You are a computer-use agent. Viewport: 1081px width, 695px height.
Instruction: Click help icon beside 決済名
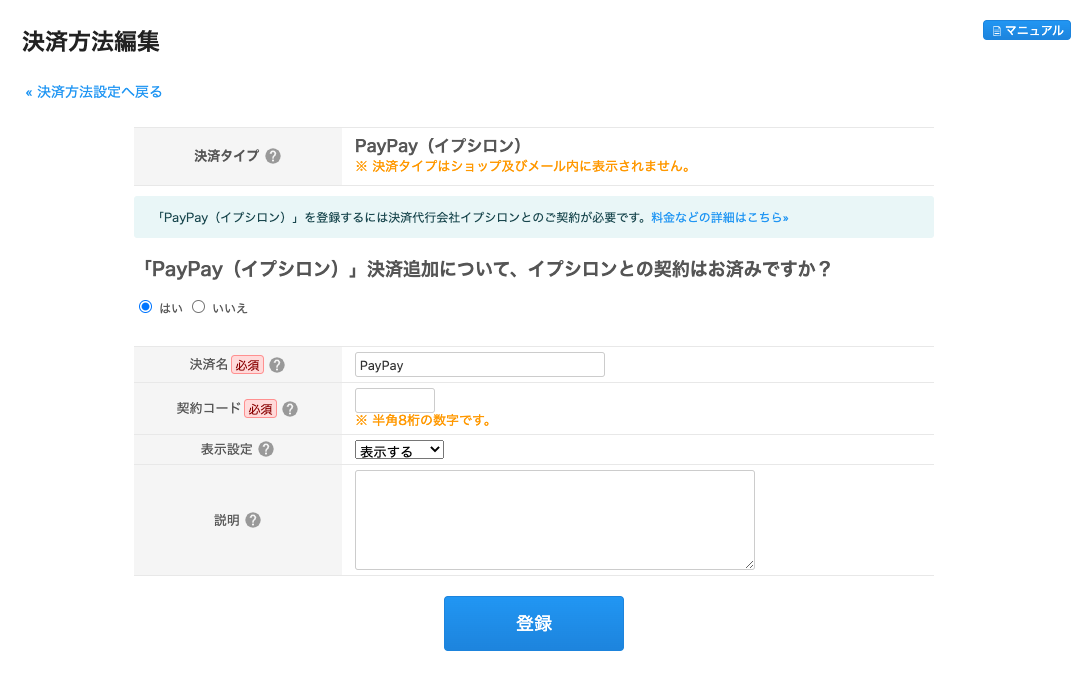[277, 365]
